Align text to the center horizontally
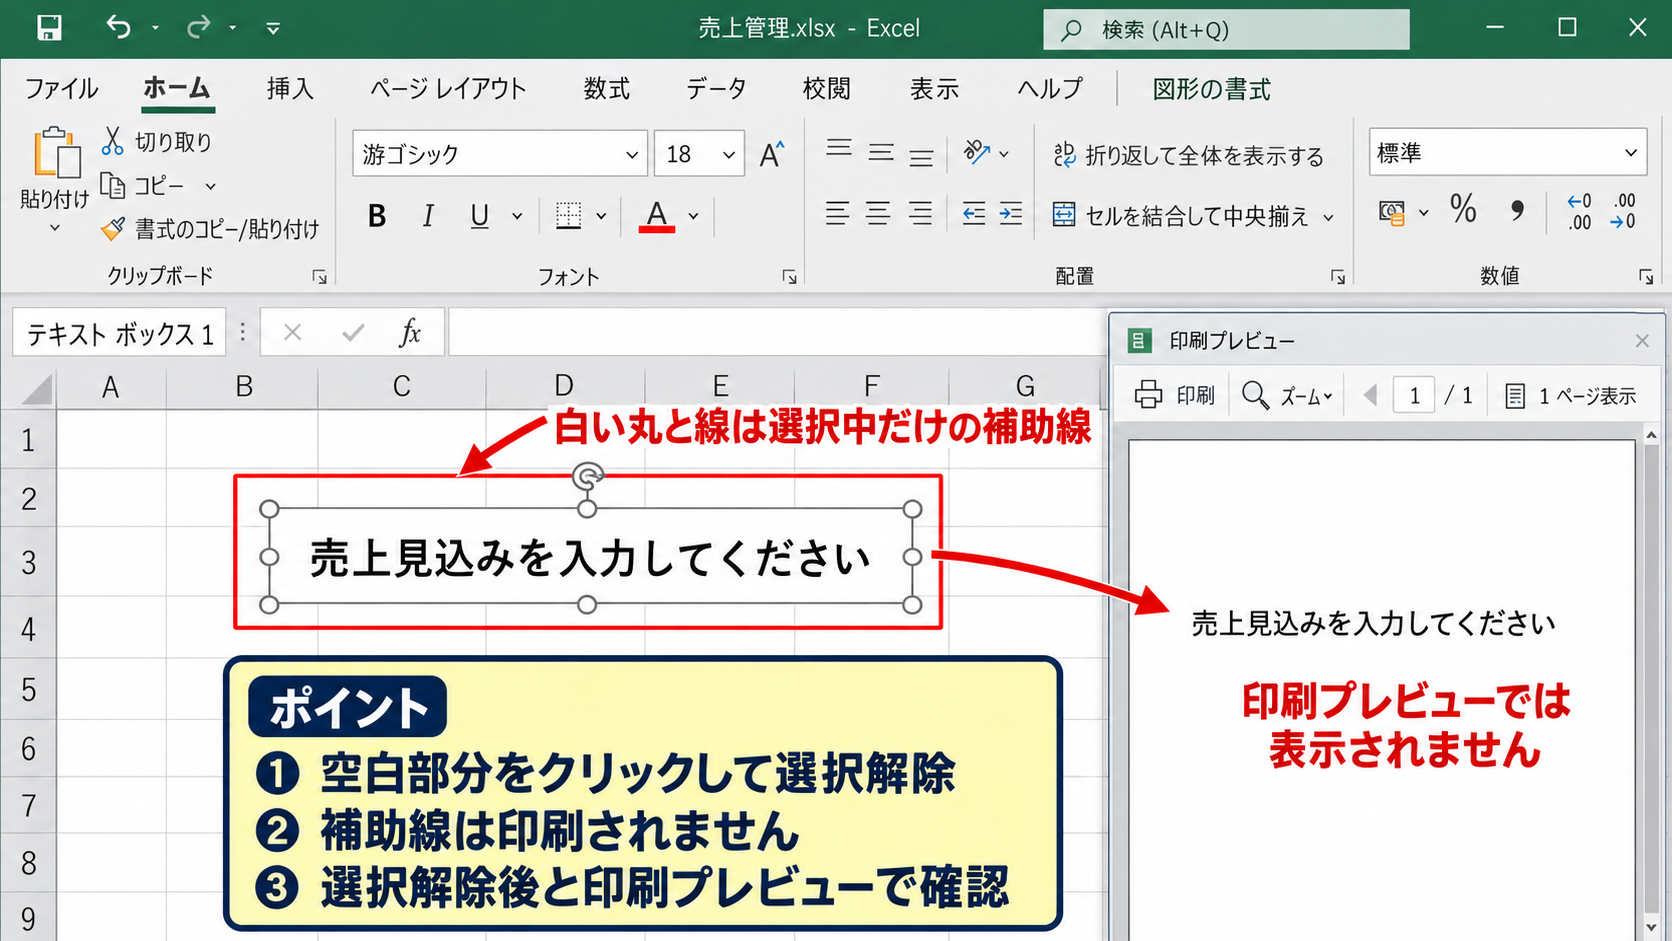The image size is (1672, 941). tap(878, 214)
